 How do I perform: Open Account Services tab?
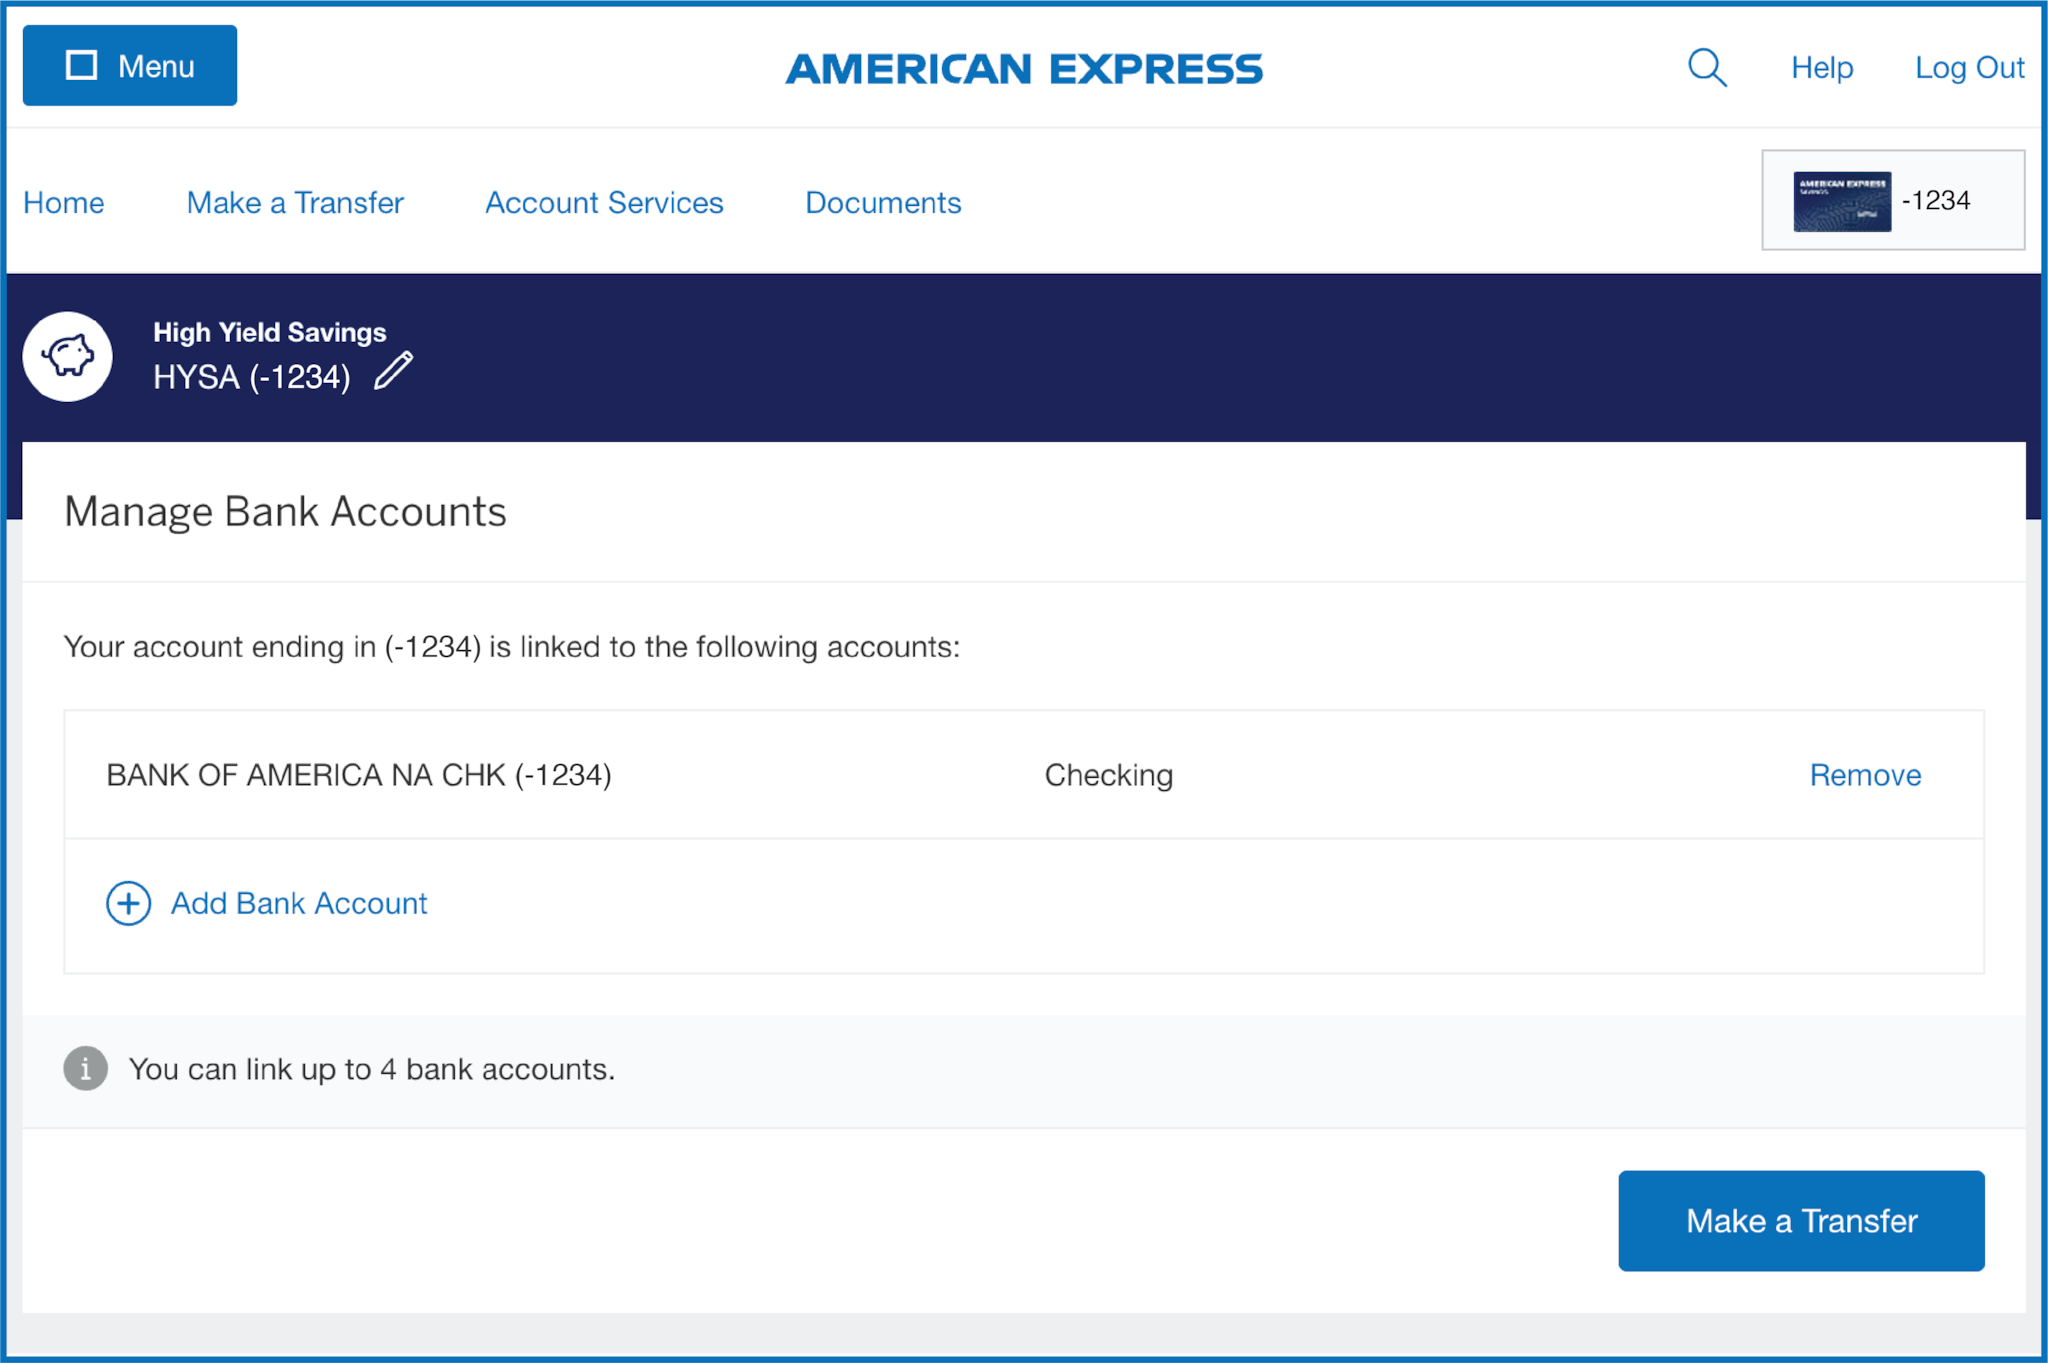(604, 203)
